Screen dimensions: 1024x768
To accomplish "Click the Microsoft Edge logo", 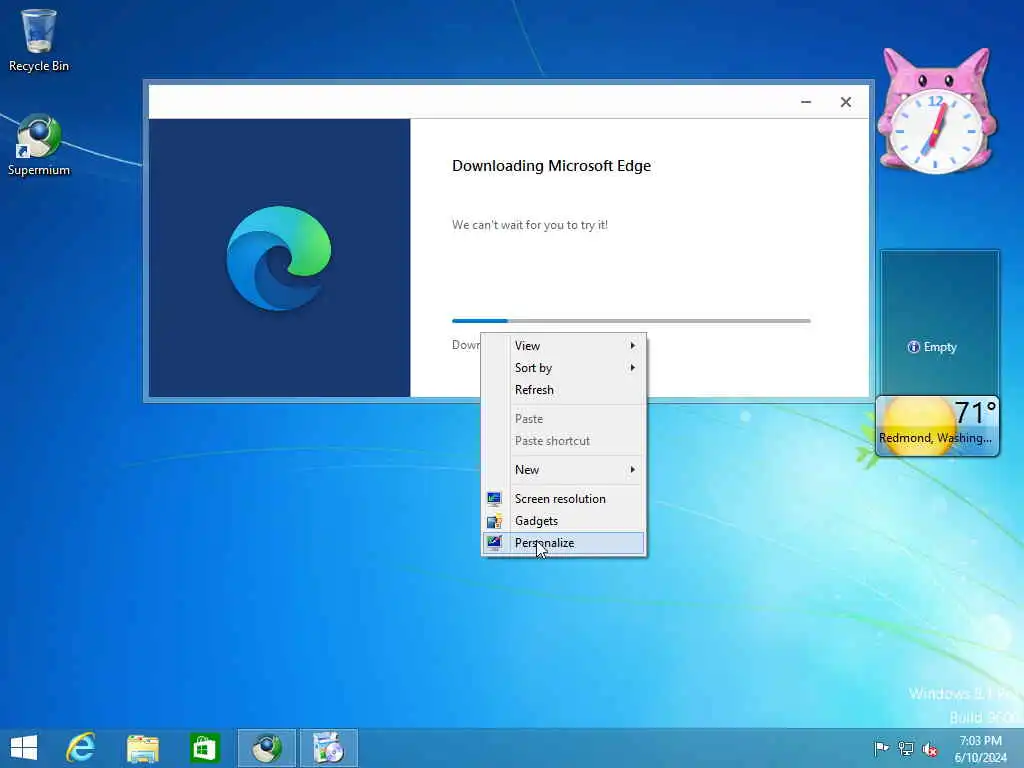I will 279,258.
